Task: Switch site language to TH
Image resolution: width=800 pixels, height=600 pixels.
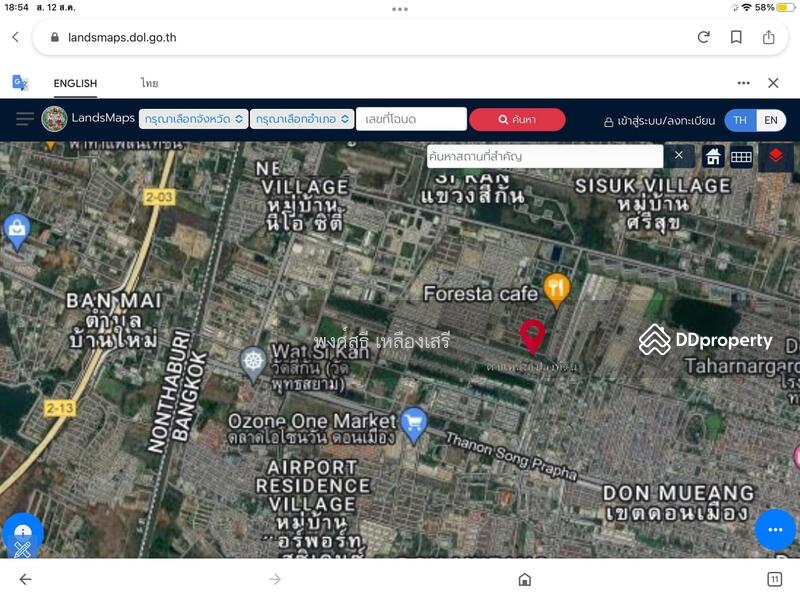Action: pyautogui.click(x=740, y=120)
